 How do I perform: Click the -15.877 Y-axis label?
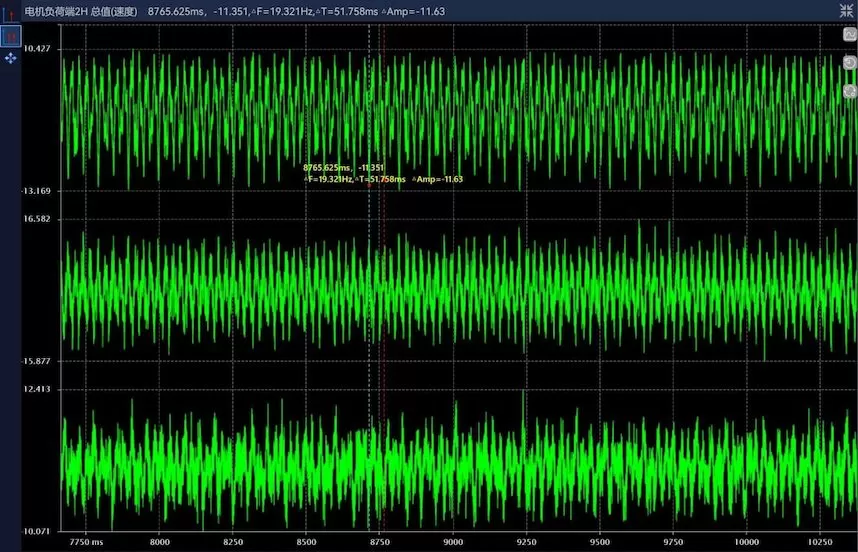point(36,360)
